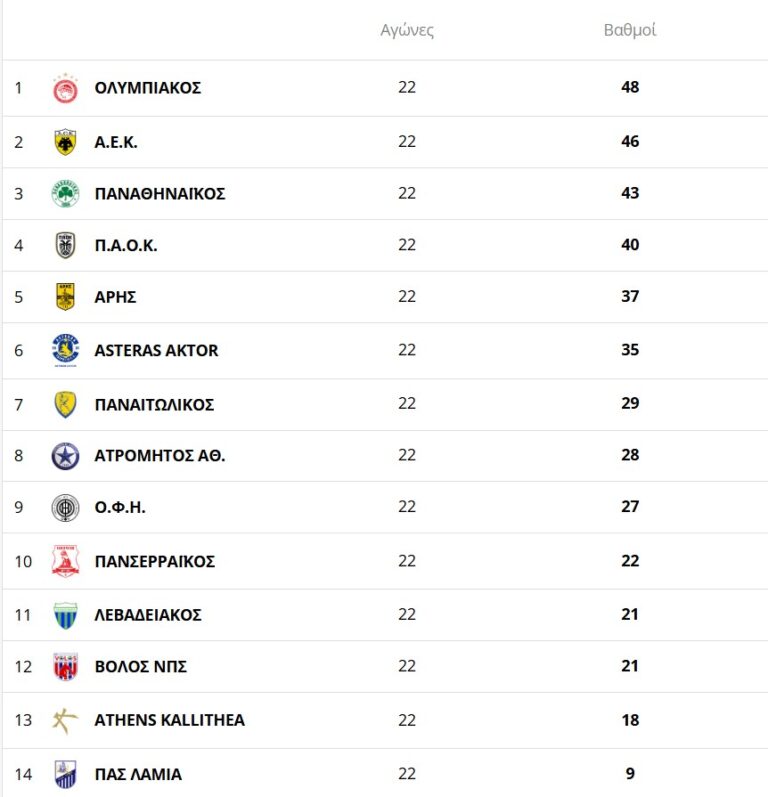Image resolution: width=768 pixels, height=797 pixels.
Task: Click the Levadiakos green striped shield
Action: click(x=65, y=615)
